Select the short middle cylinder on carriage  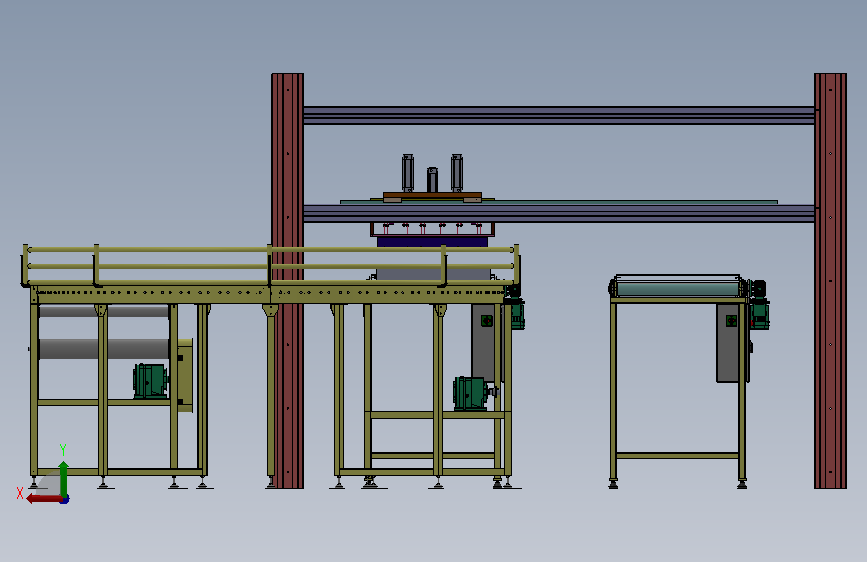pyautogui.click(x=432, y=180)
